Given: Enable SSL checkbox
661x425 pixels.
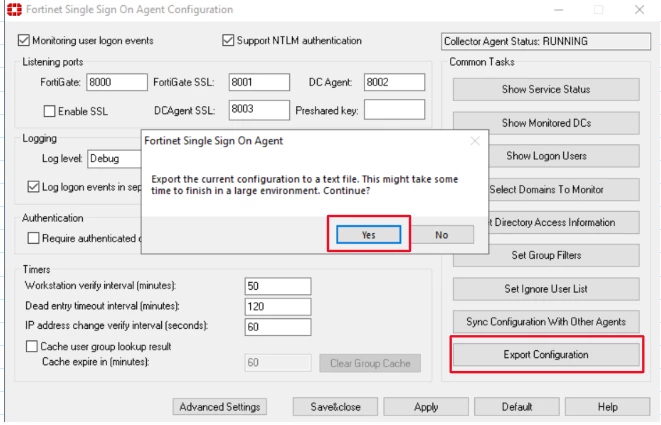Looking at the screenshot, I should [49, 111].
